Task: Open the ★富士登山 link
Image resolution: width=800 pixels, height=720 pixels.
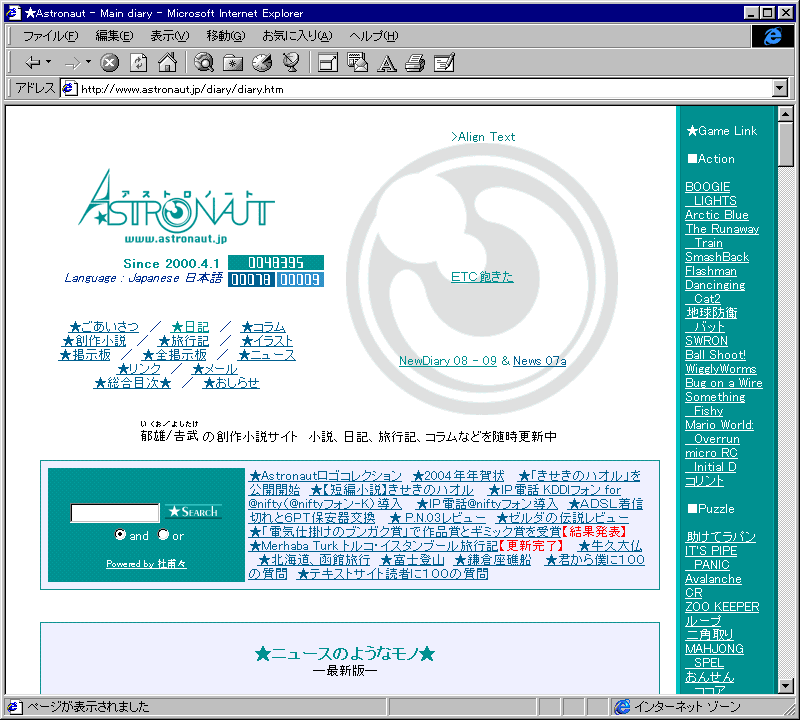Action: (x=412, y=560)
